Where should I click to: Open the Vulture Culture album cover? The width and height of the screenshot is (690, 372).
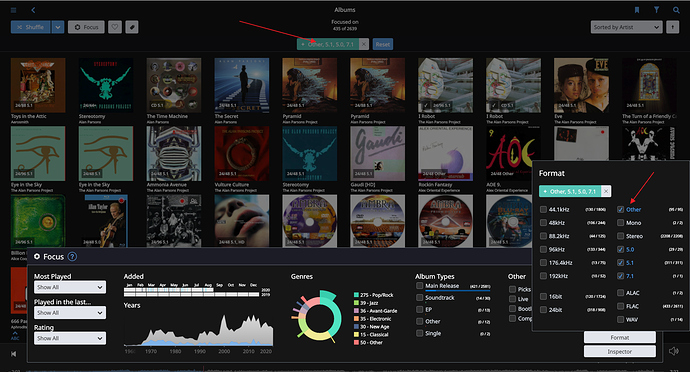click(x=242, y=154)
